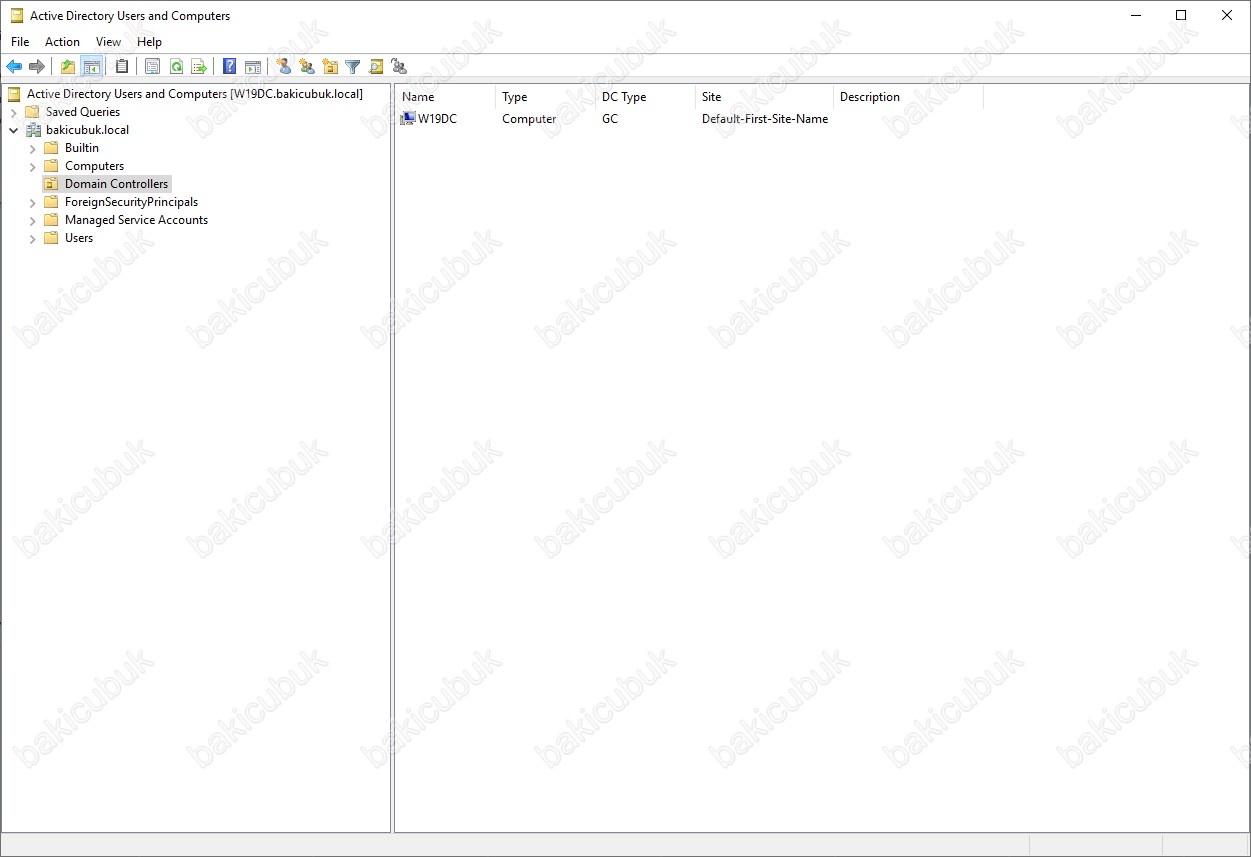Viewport: 1251px width, 857px height.
Task: Open the Action menu
Action: point(62,42)
